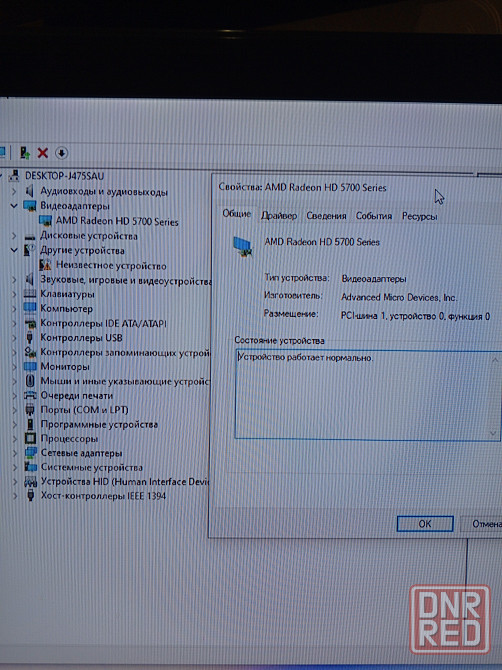
Task: Switch to the Общие tab
Action: 236,214
